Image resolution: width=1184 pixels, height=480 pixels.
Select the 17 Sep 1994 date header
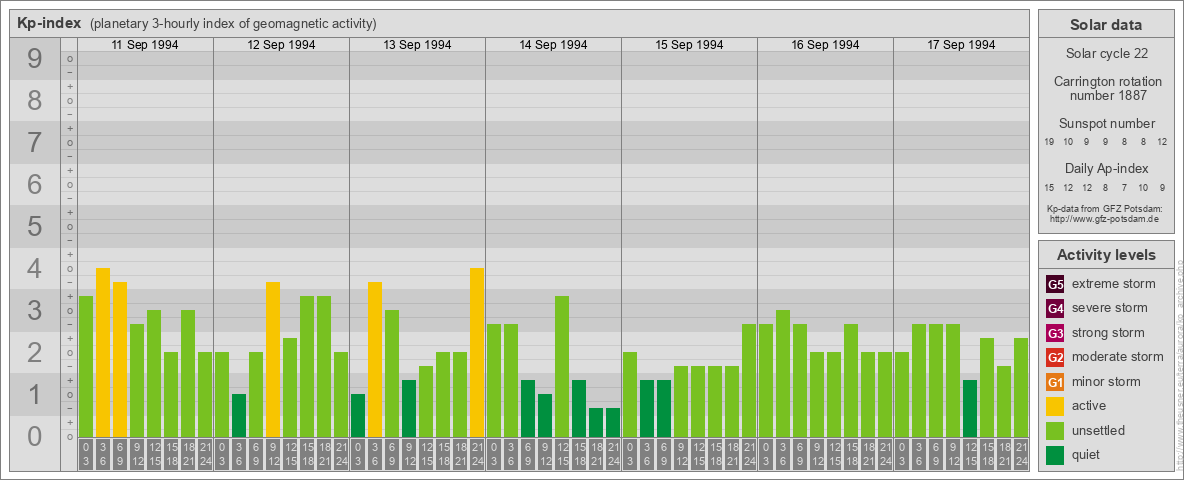coord(960,45)
